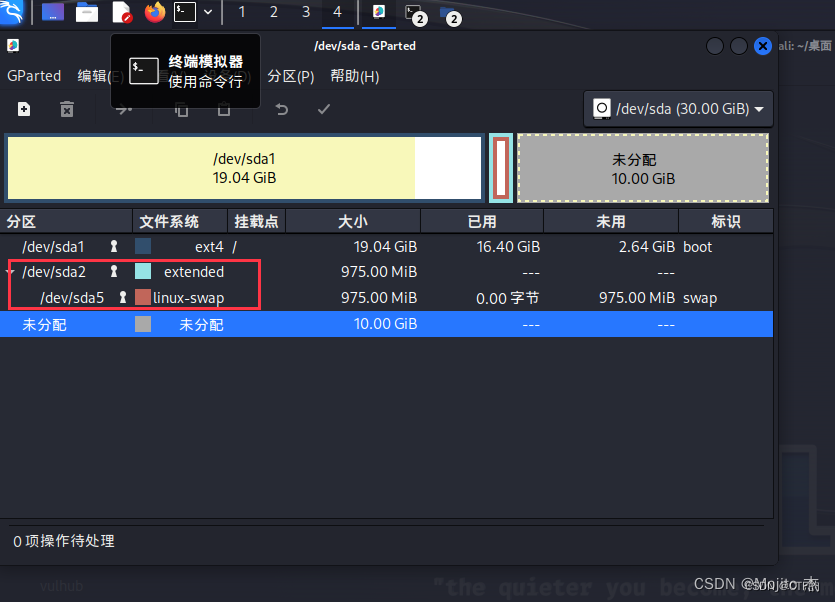Collapse the /dev/sda2 extended partition tree
The image size is (835, 602).
10,272
